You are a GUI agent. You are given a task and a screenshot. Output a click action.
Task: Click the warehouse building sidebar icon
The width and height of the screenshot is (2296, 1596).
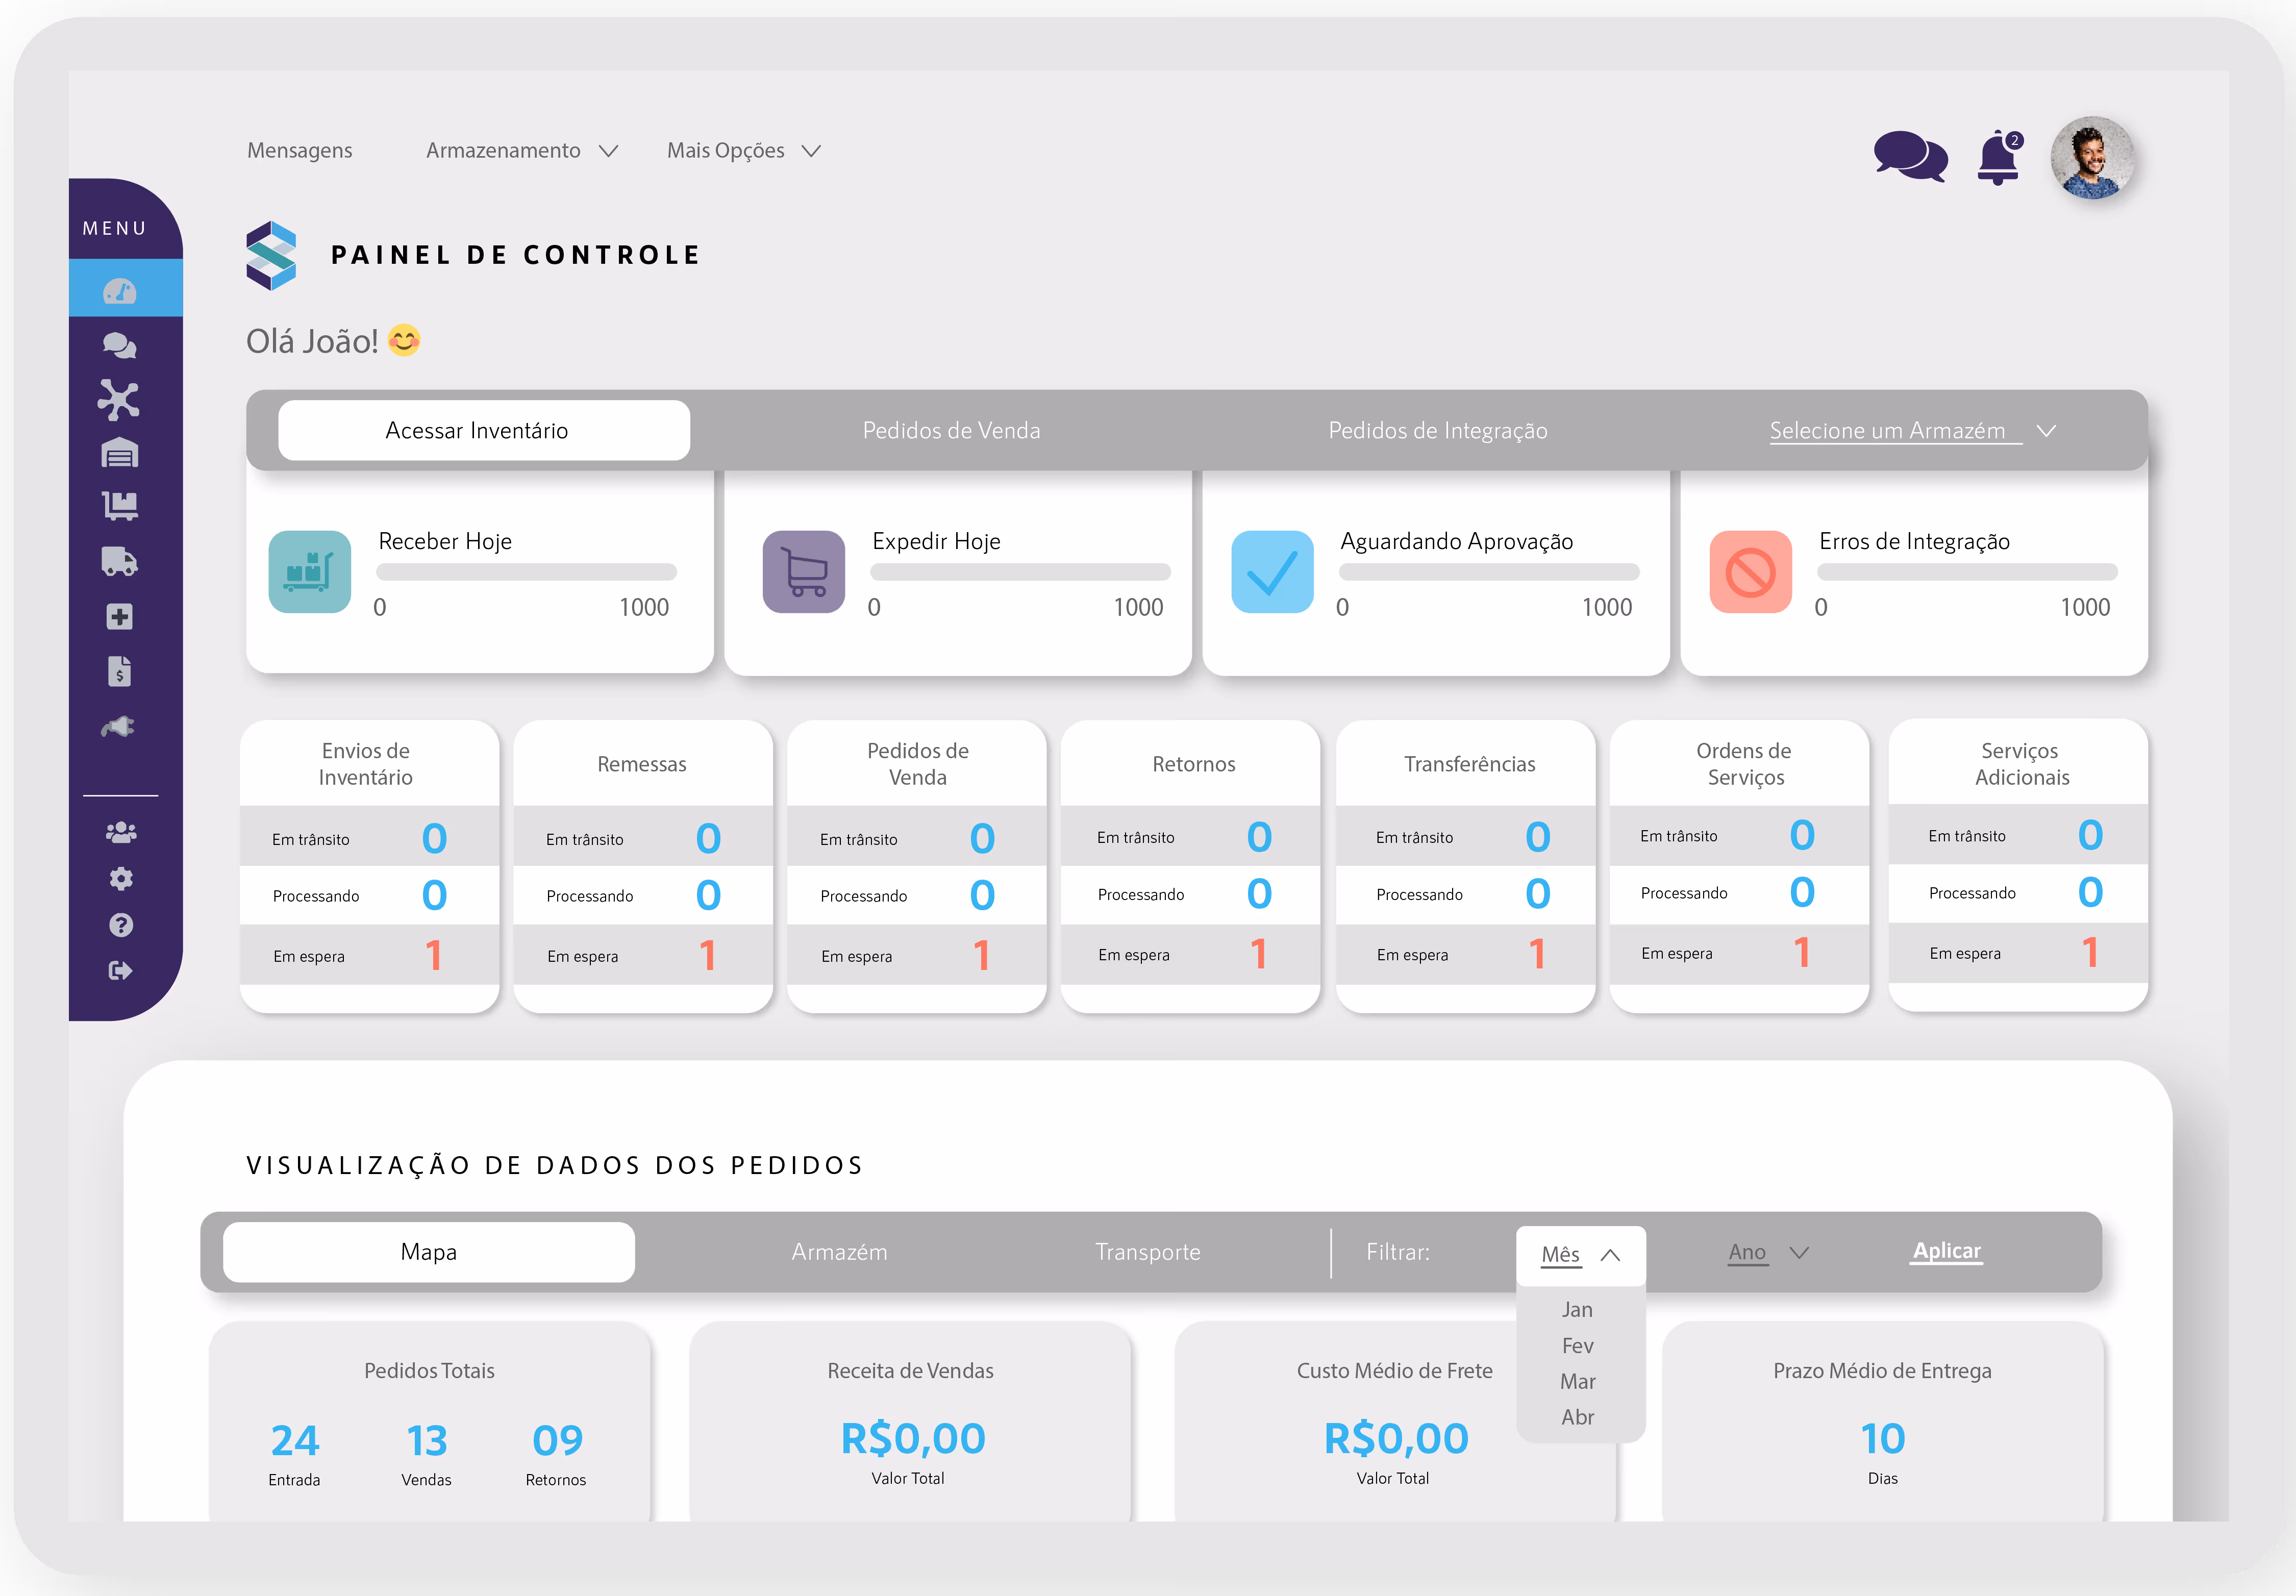120,453
